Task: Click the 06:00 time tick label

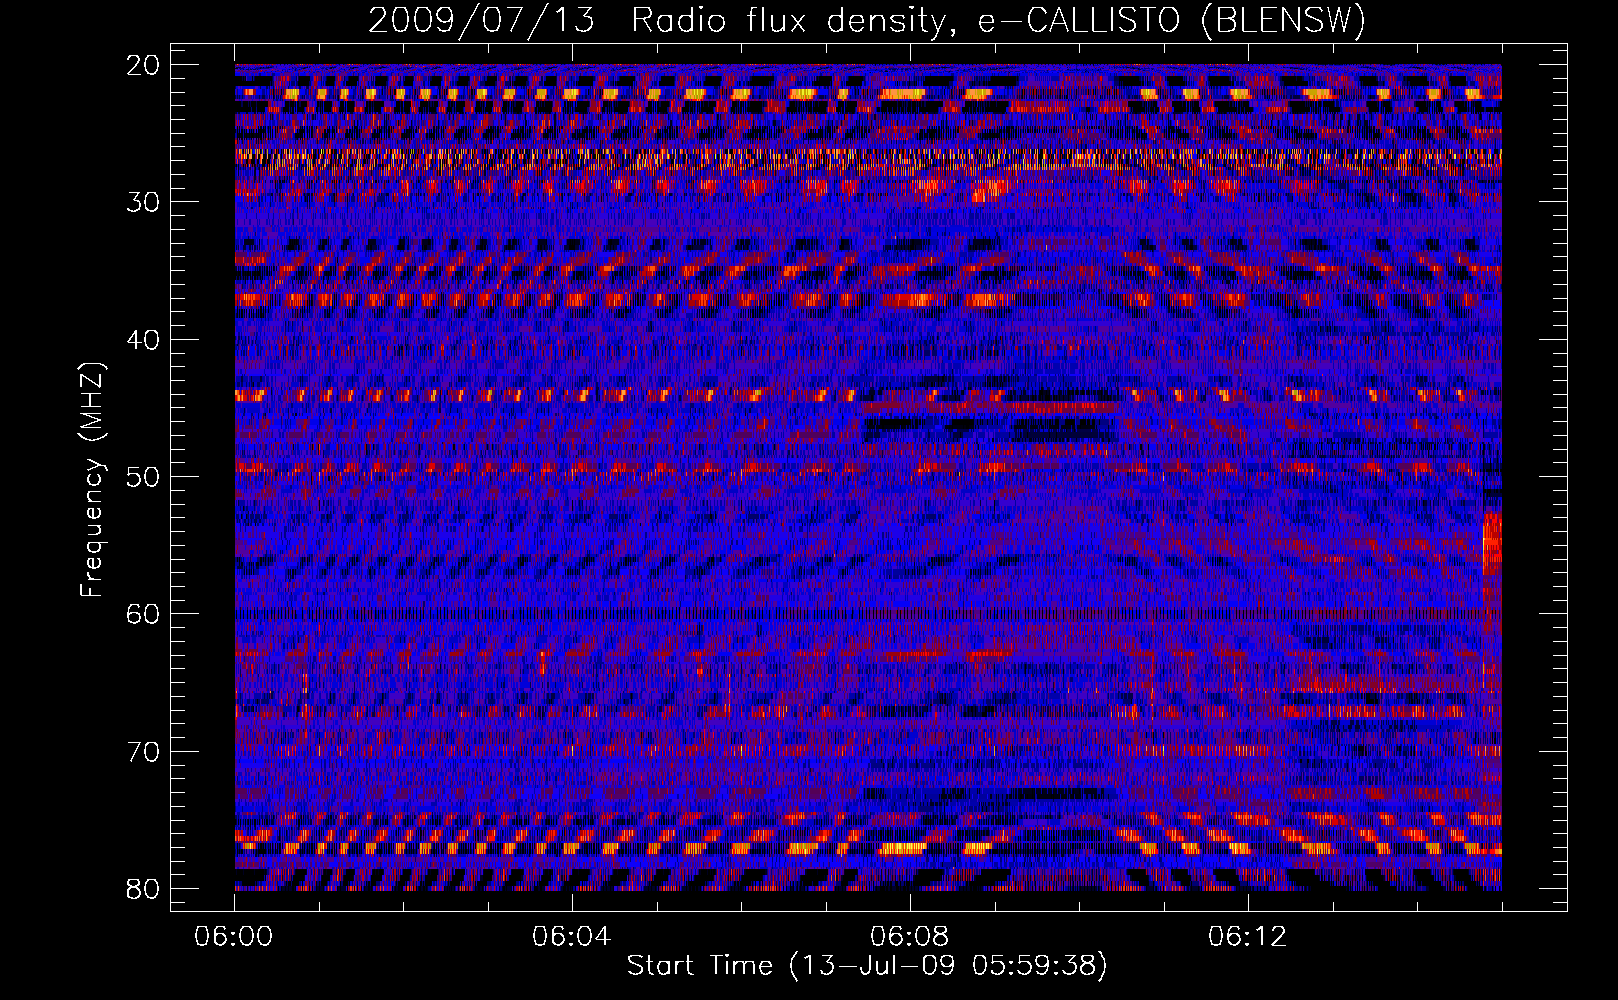Action: click(x=234, y=937)
